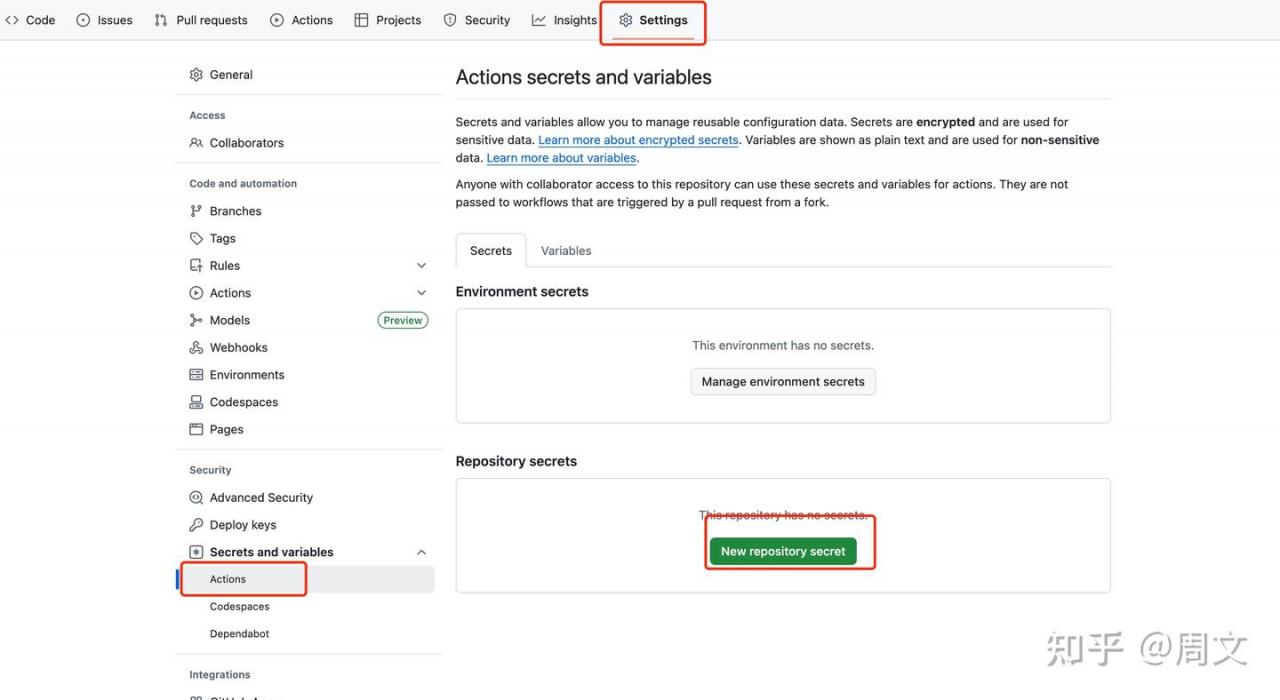Click the General gear icon in sidebar
This screenshot has width=1280, height=700.
(x=196, y=75)
